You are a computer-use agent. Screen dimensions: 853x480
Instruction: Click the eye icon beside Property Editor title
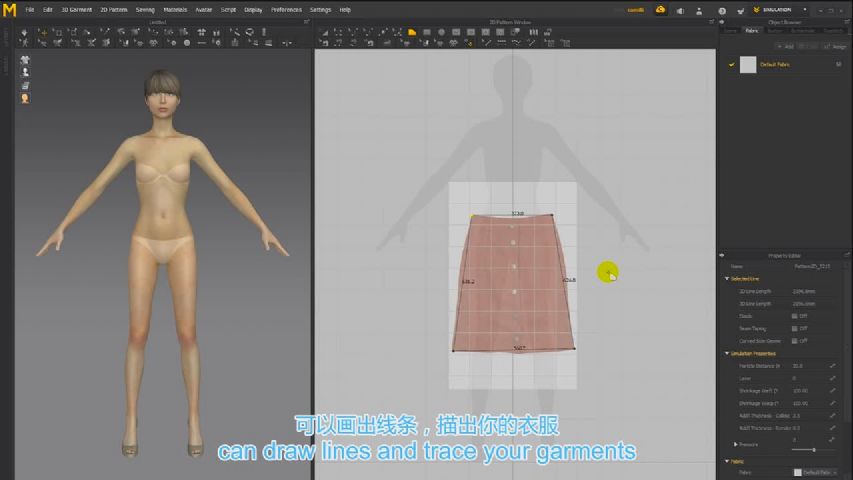[722, 255]
